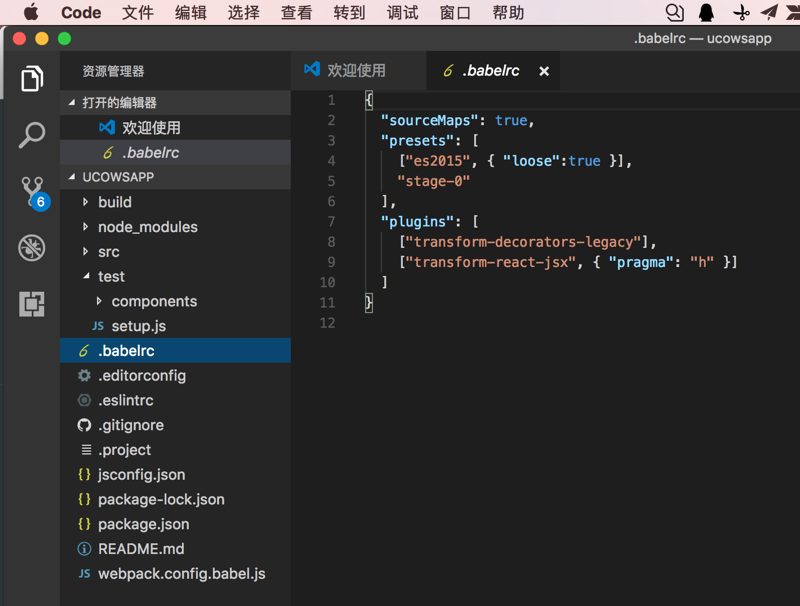This screenshot has height=606, width=800.
Task: Open the 转到 menu
Action: (x=349, y=12)
